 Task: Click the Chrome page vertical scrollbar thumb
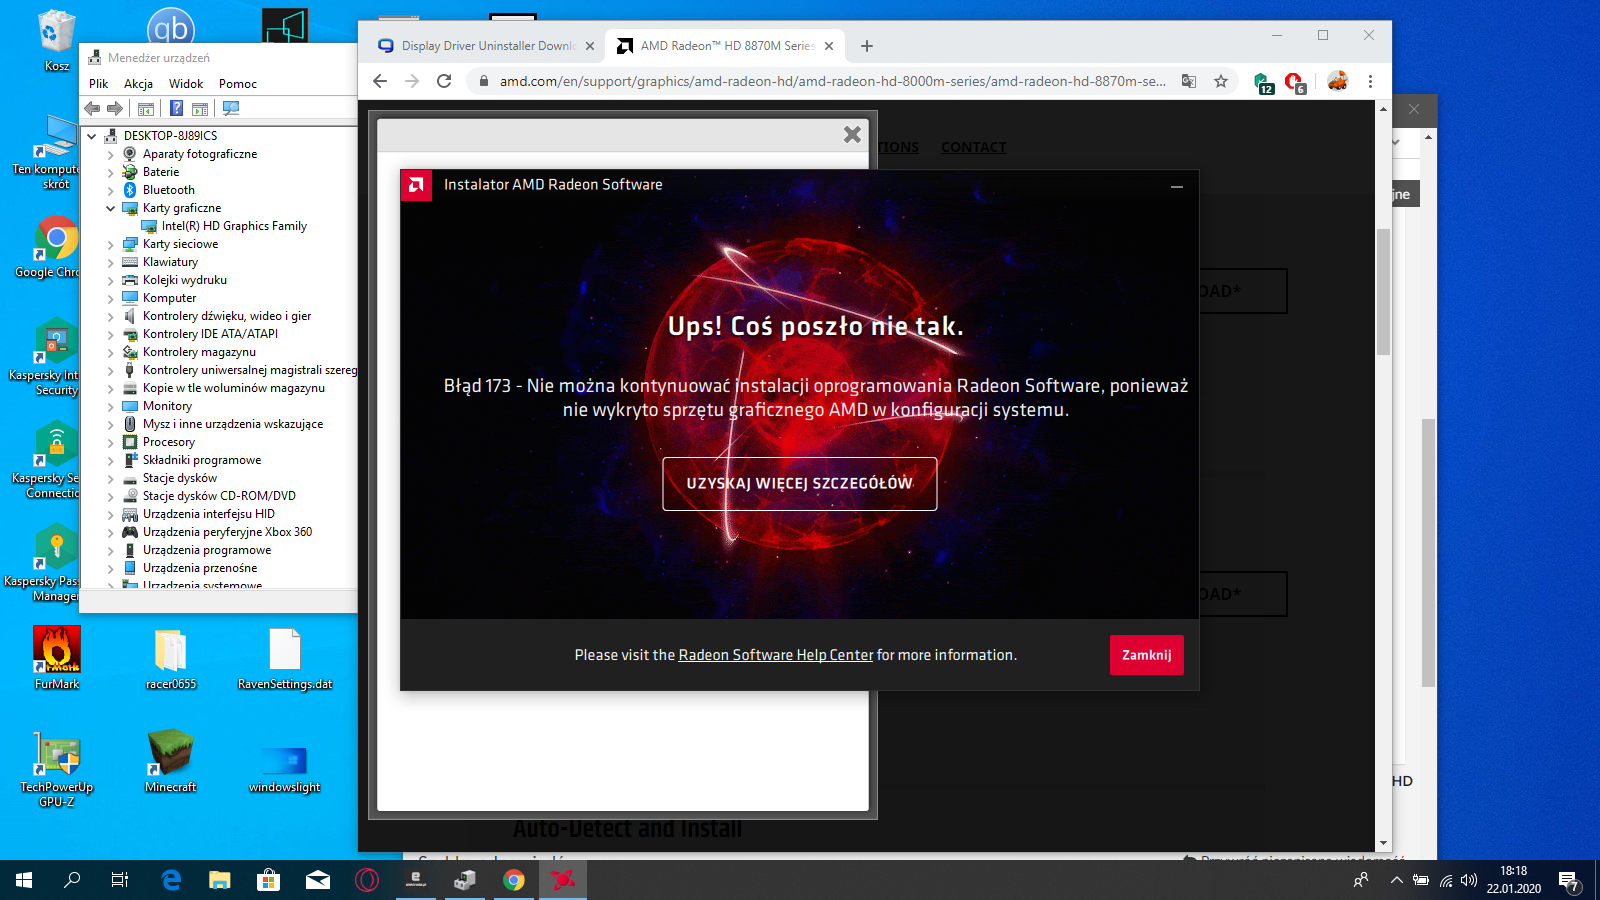1383,292
